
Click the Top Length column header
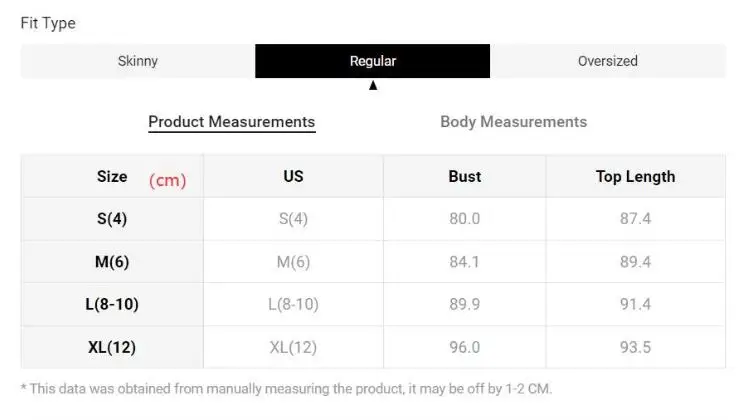[x=635, y=177]
